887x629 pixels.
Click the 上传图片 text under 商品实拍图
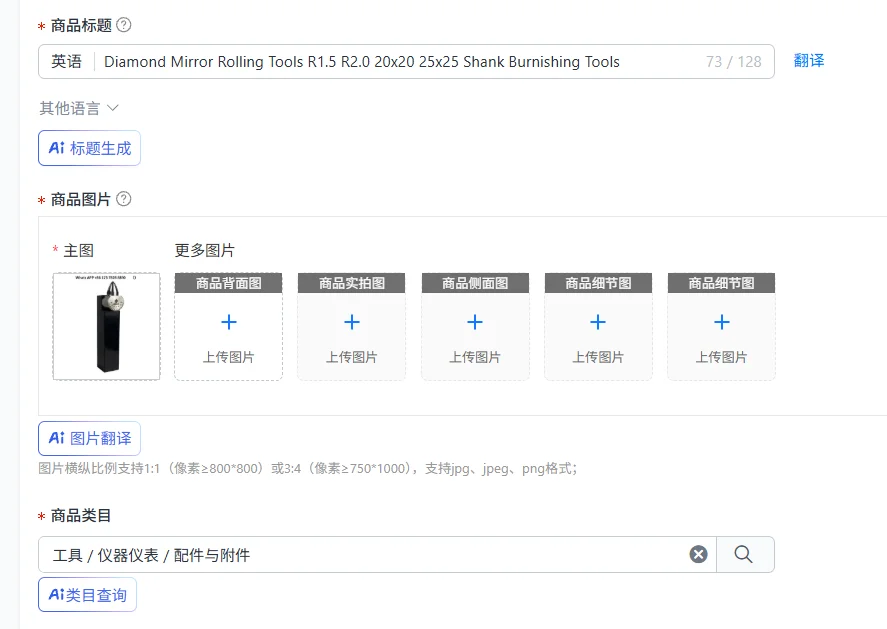tap(352, 357)
